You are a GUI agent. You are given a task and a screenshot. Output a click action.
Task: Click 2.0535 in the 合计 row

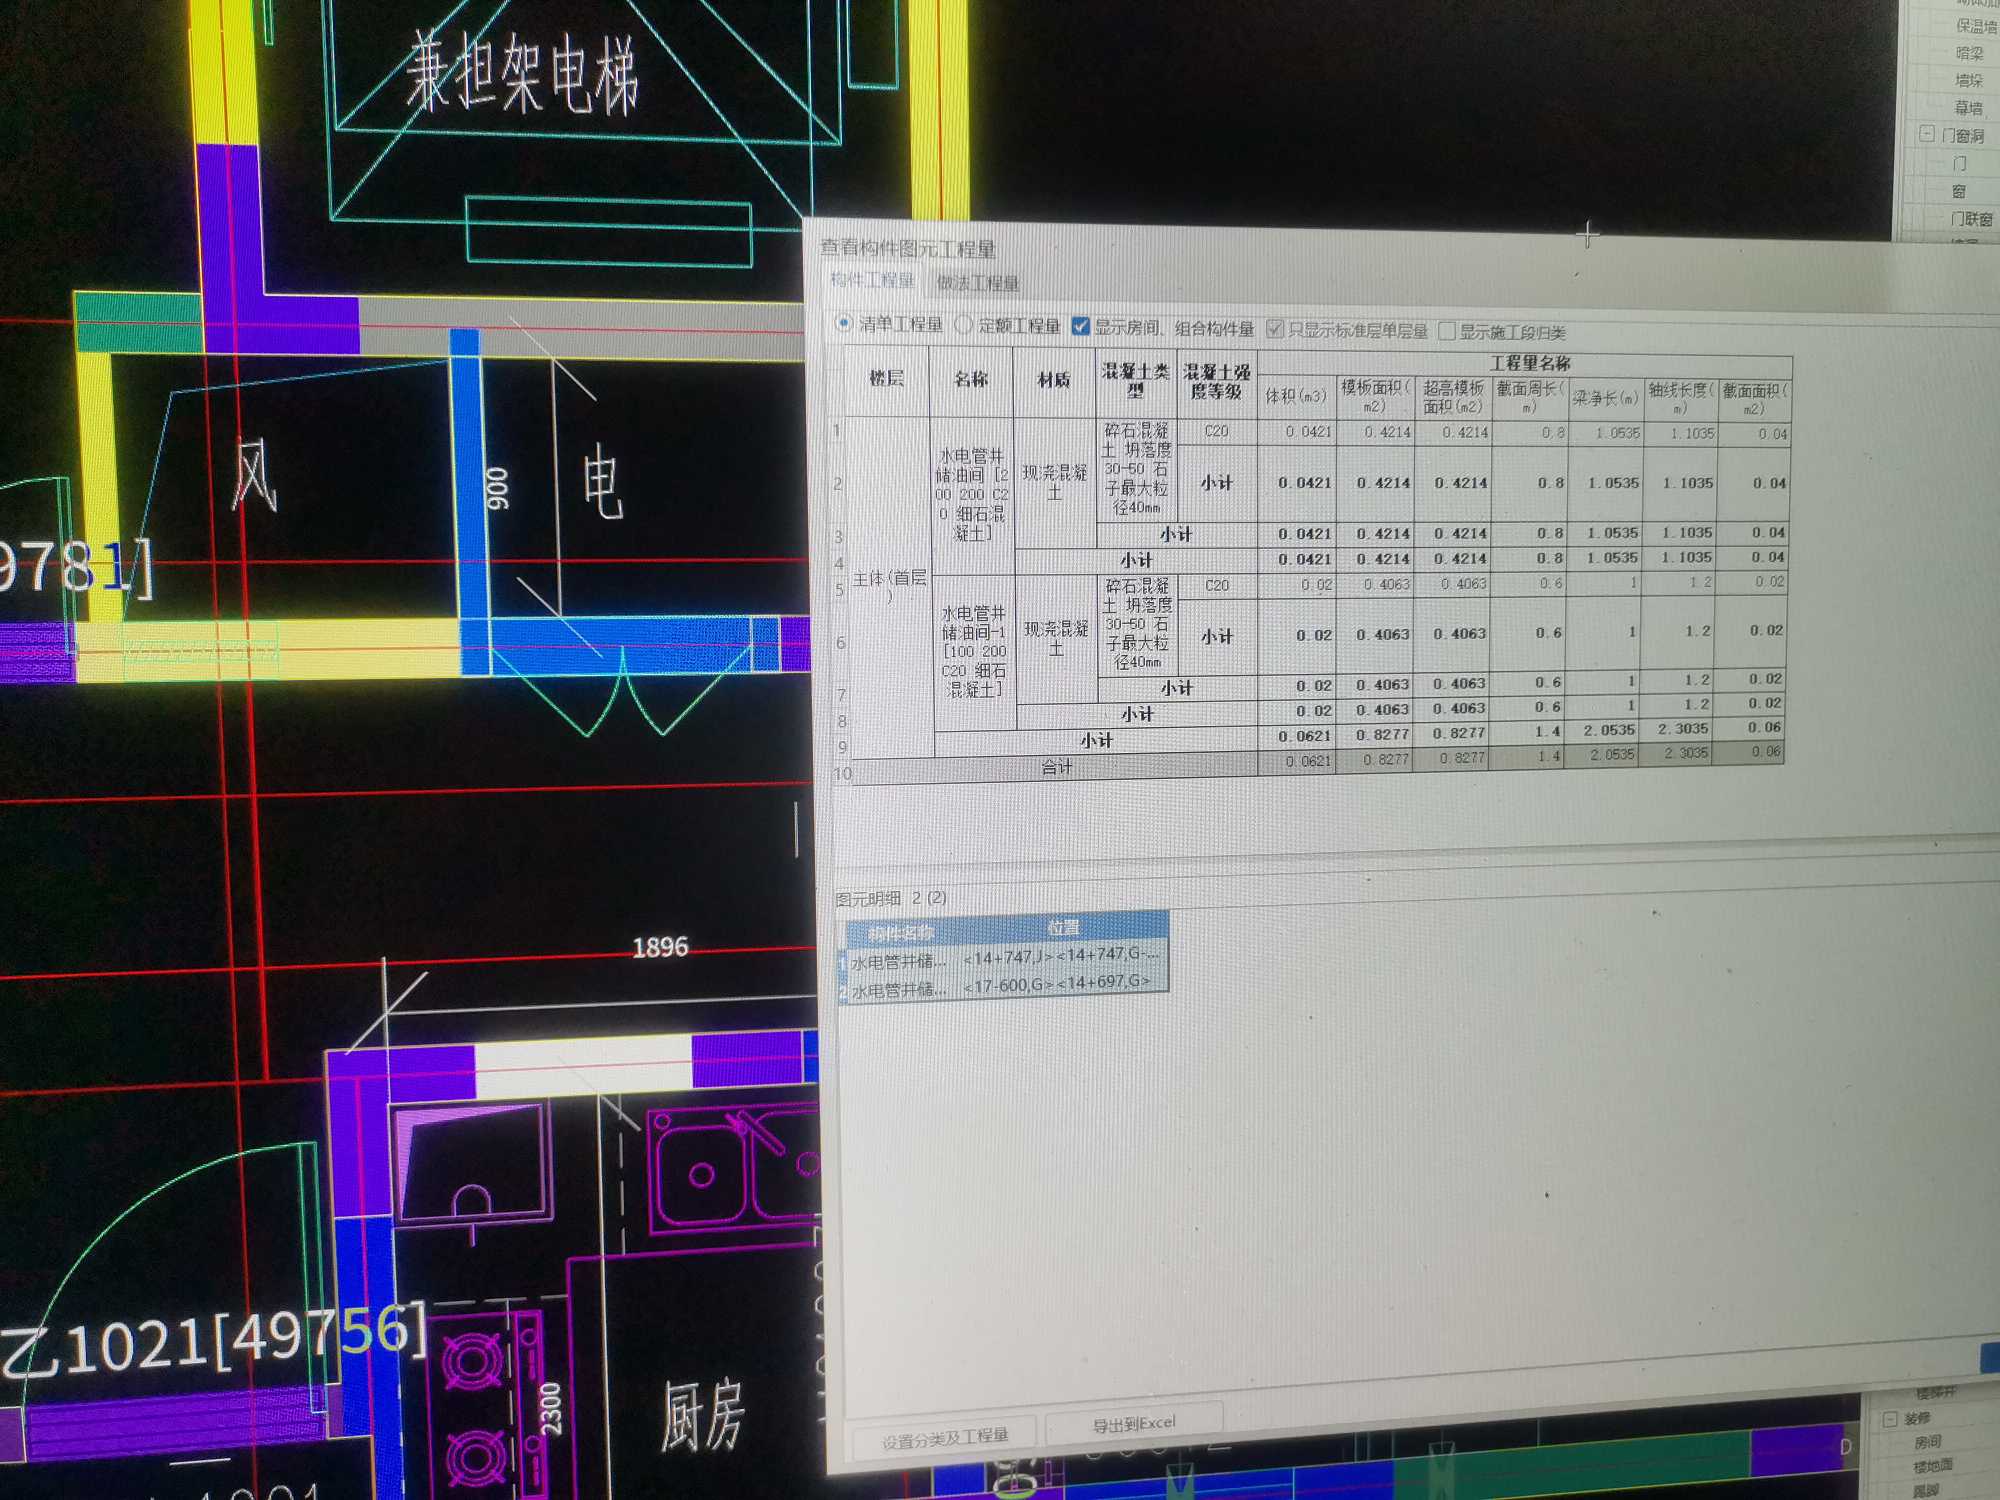(x=1603, y=755)
